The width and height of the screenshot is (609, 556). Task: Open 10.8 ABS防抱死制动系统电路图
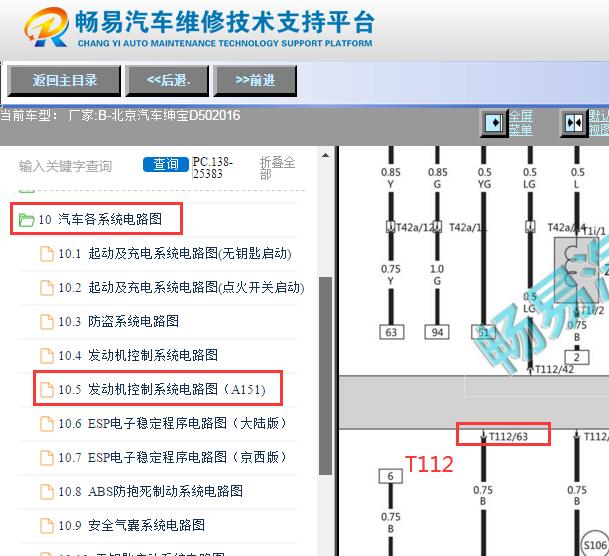[150, 491]
